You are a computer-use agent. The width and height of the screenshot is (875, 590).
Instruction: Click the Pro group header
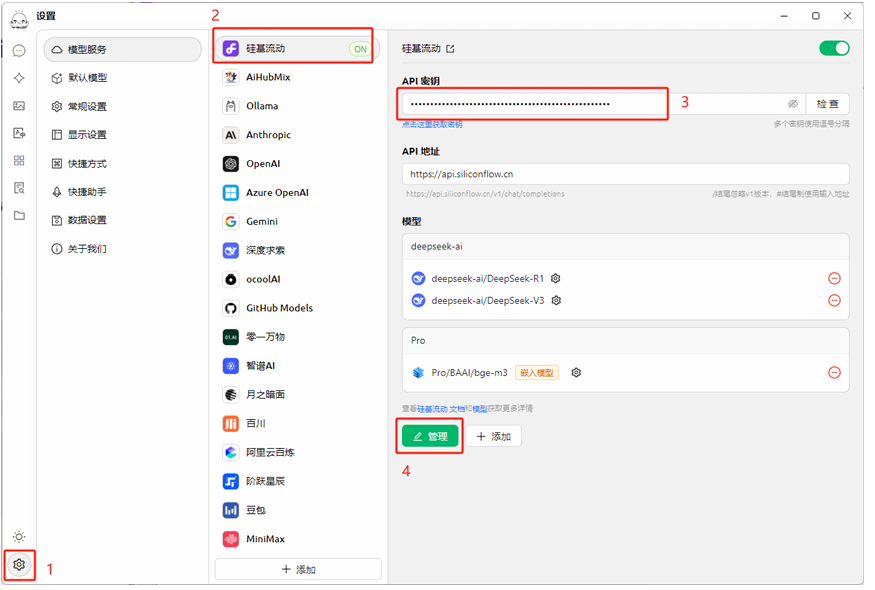coord(626,340)
